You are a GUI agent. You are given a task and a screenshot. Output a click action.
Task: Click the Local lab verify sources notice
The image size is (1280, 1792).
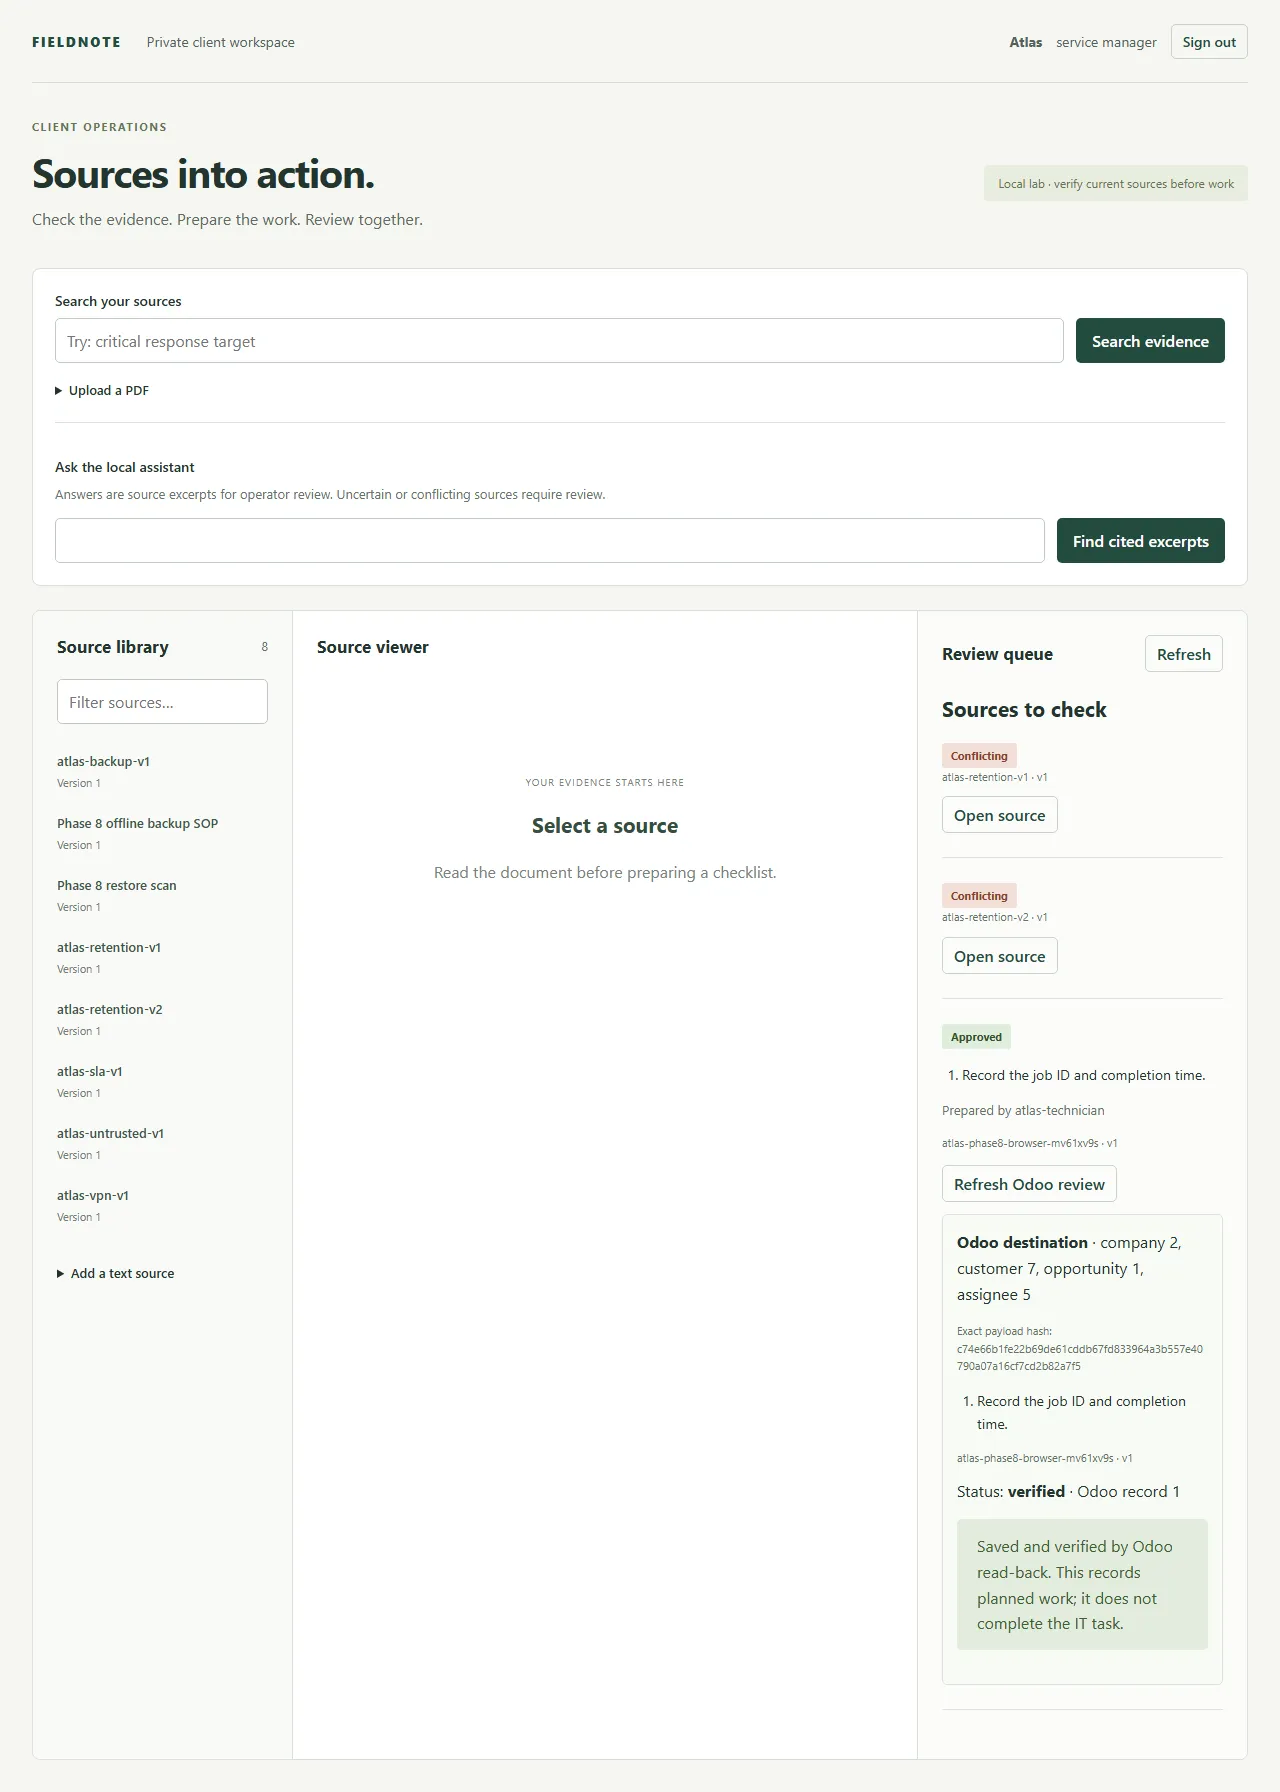[1116, 184]
